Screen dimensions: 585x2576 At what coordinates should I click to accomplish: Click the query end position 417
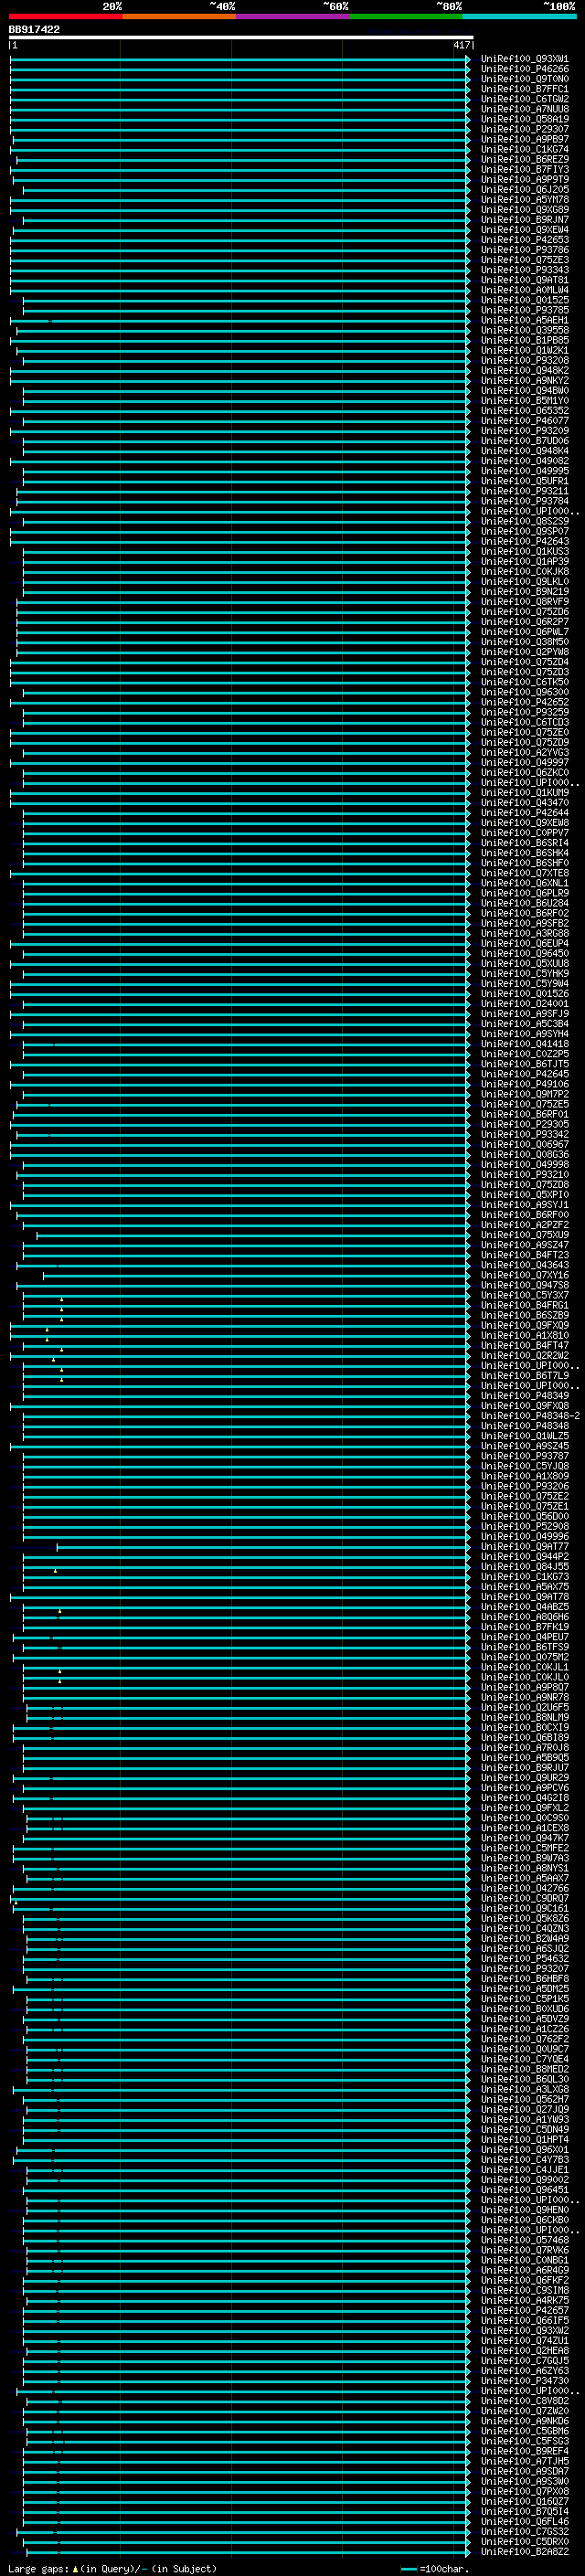pos(461,45)
